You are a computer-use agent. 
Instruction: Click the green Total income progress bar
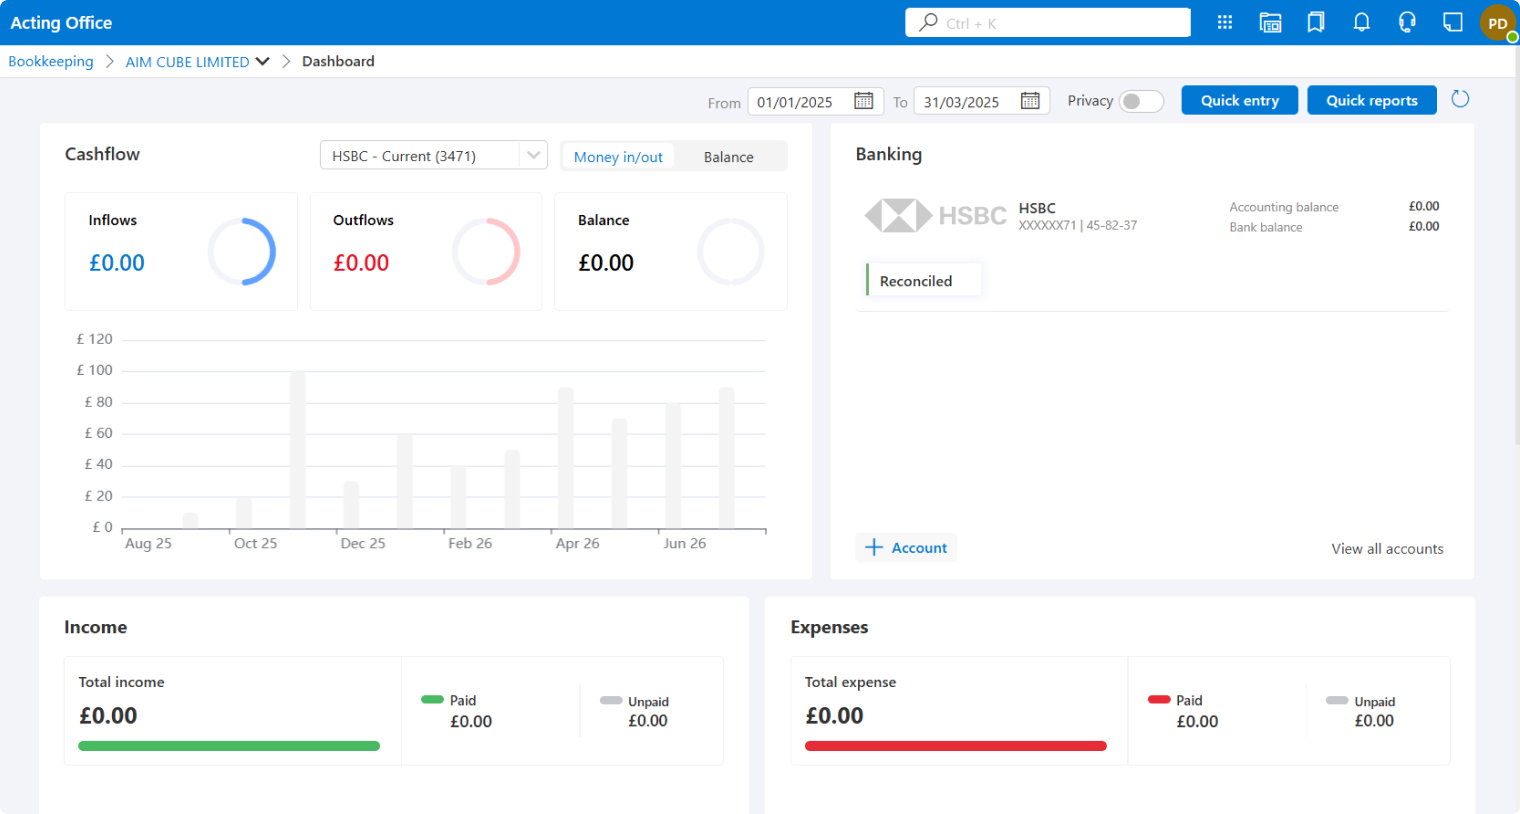pos(229,746)
